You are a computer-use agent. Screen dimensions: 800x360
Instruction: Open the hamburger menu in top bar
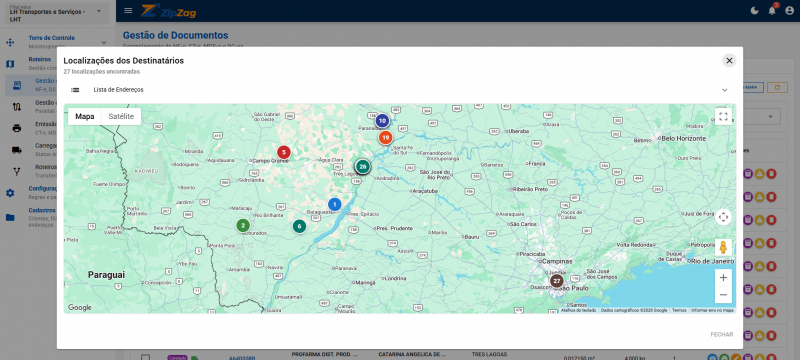coord(128,11)
